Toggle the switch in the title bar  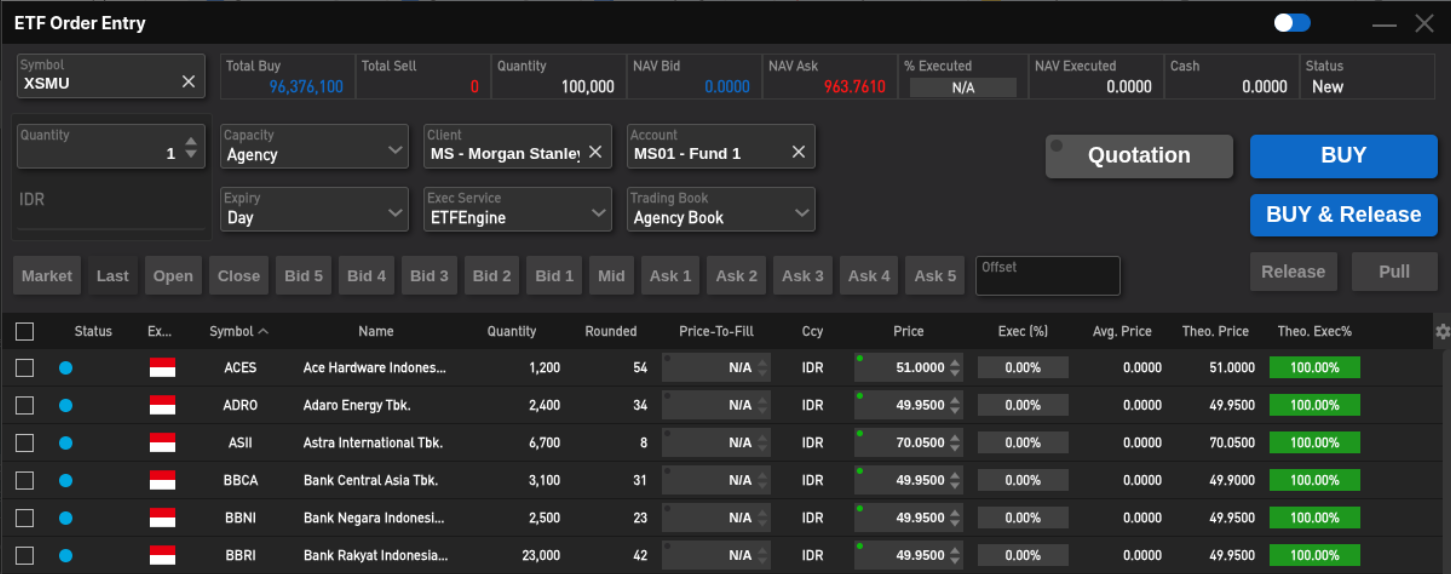1292,23
